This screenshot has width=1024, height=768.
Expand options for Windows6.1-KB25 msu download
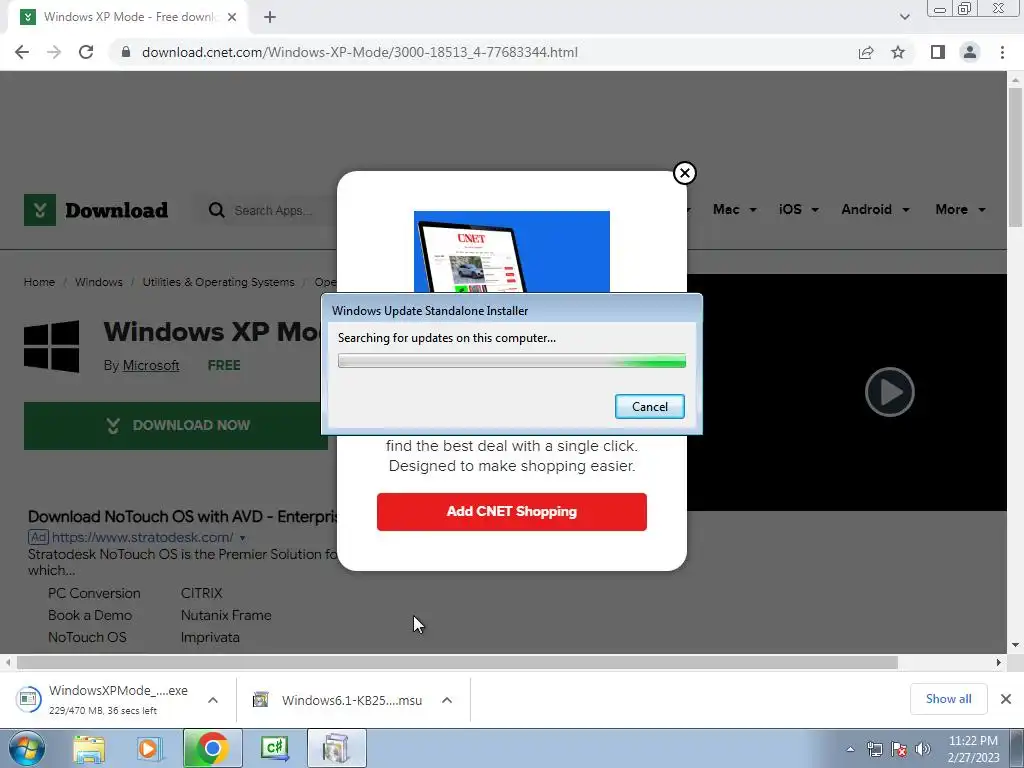447,700
